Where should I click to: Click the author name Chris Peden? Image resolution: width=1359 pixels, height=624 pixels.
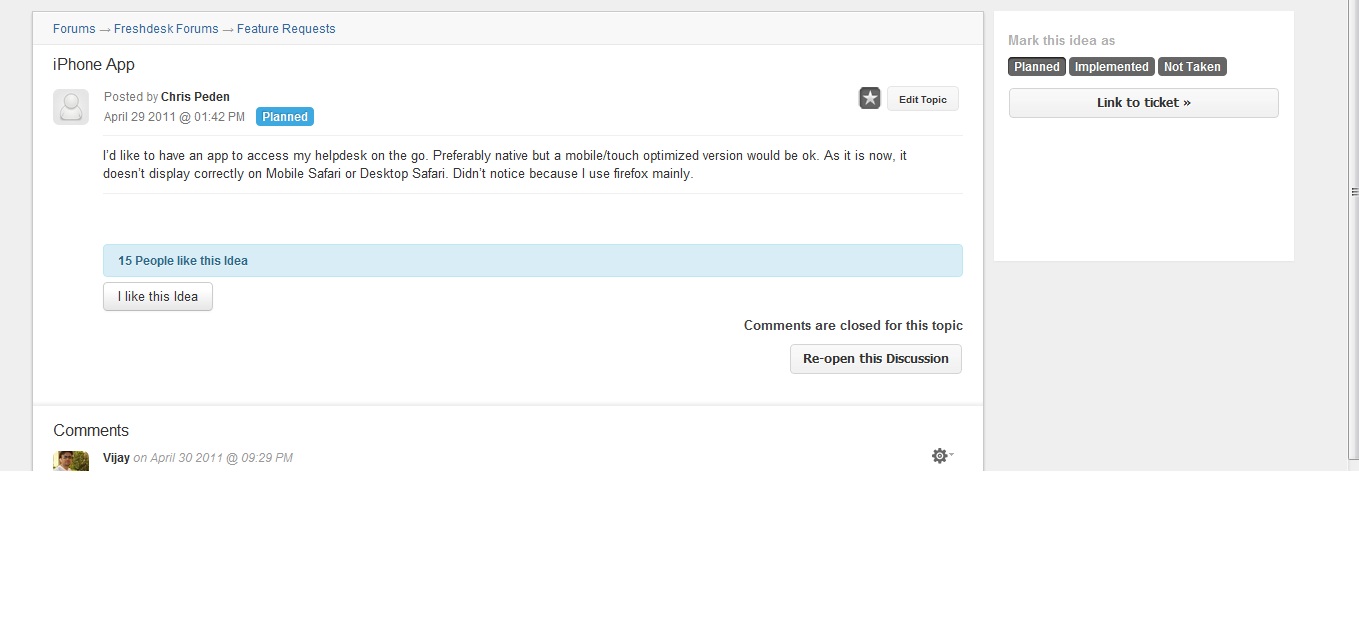(195, 97)
